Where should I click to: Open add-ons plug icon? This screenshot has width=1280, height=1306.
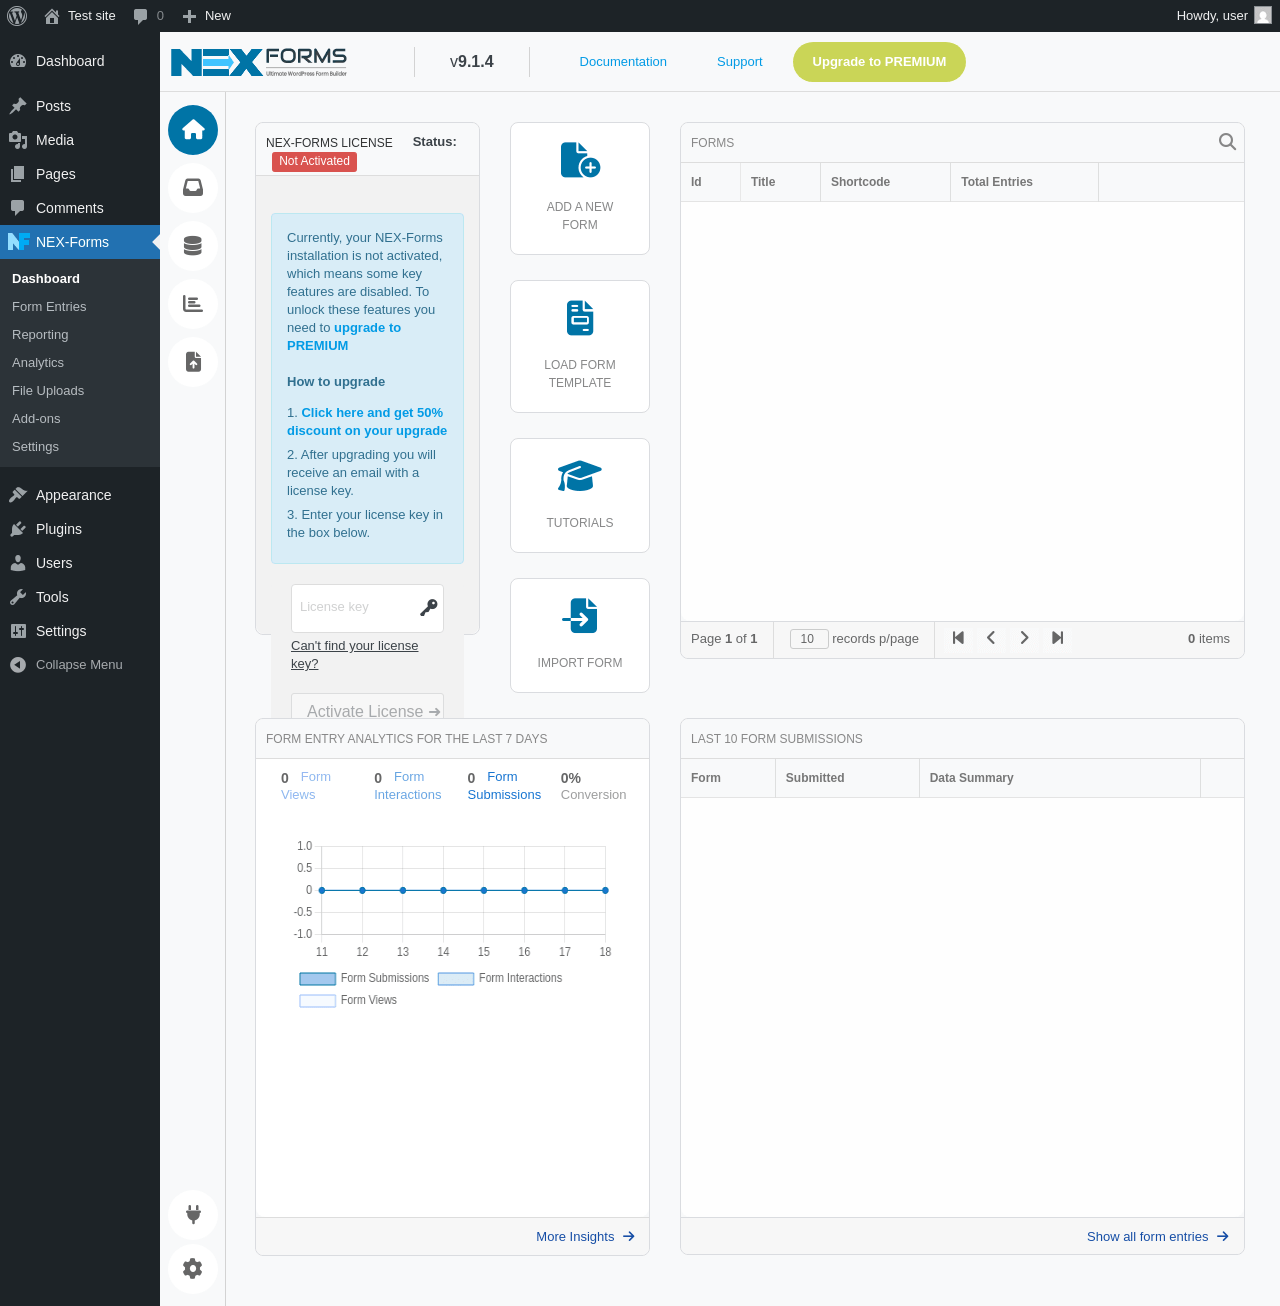[x=193, y=1215]
